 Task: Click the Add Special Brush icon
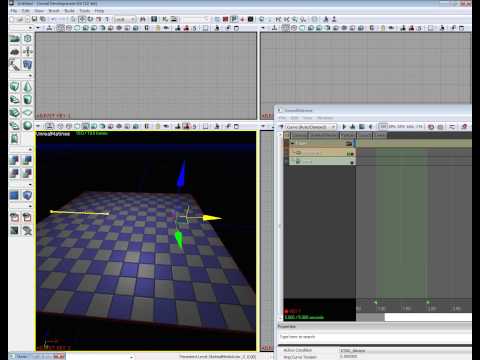[x=14, y=195]
